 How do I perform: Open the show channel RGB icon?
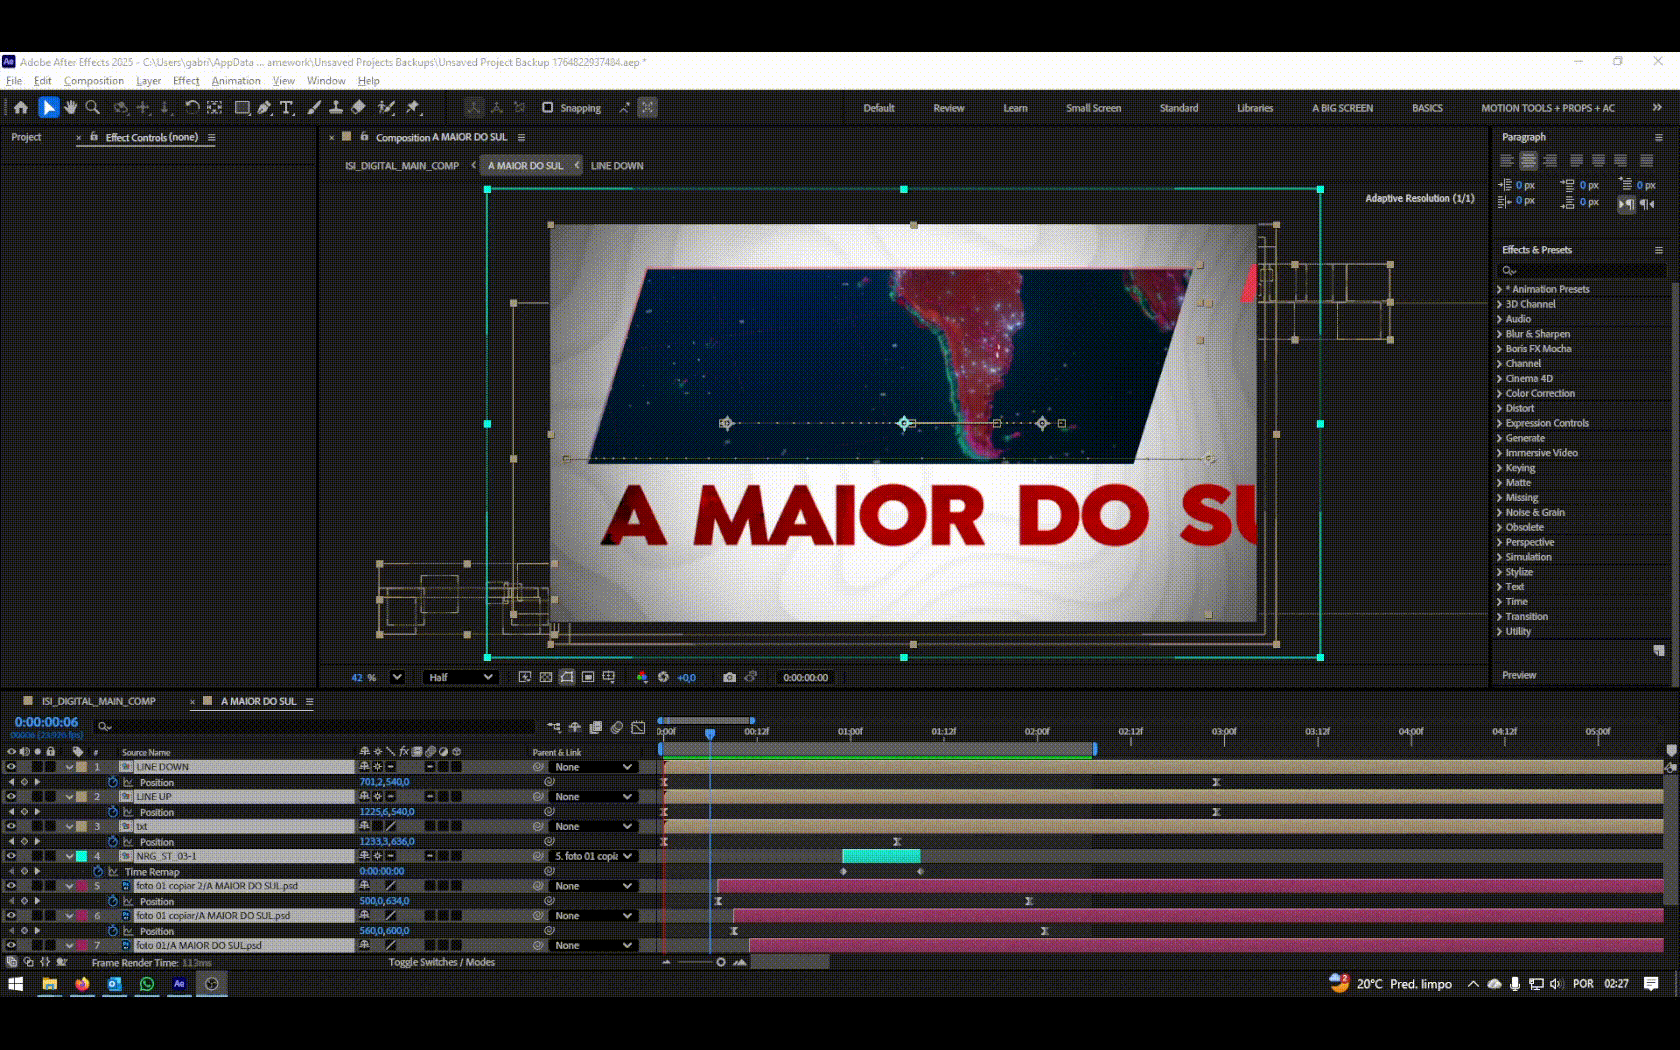642,677
